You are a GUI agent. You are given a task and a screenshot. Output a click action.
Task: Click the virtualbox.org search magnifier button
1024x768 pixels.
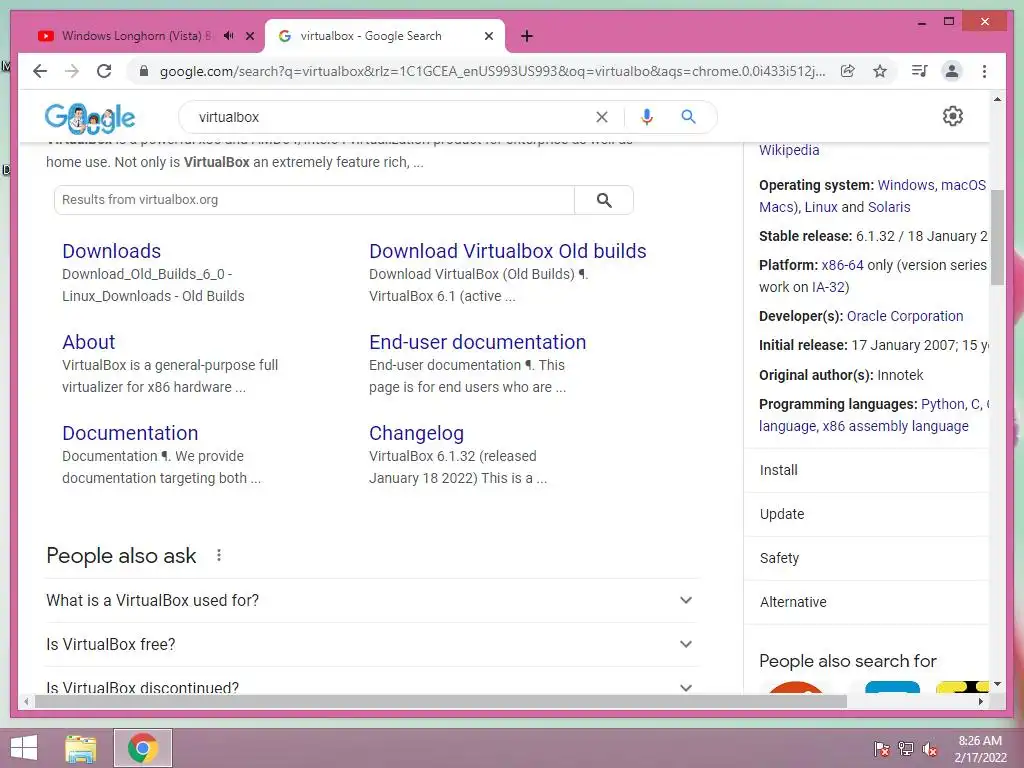pos(604,200)
